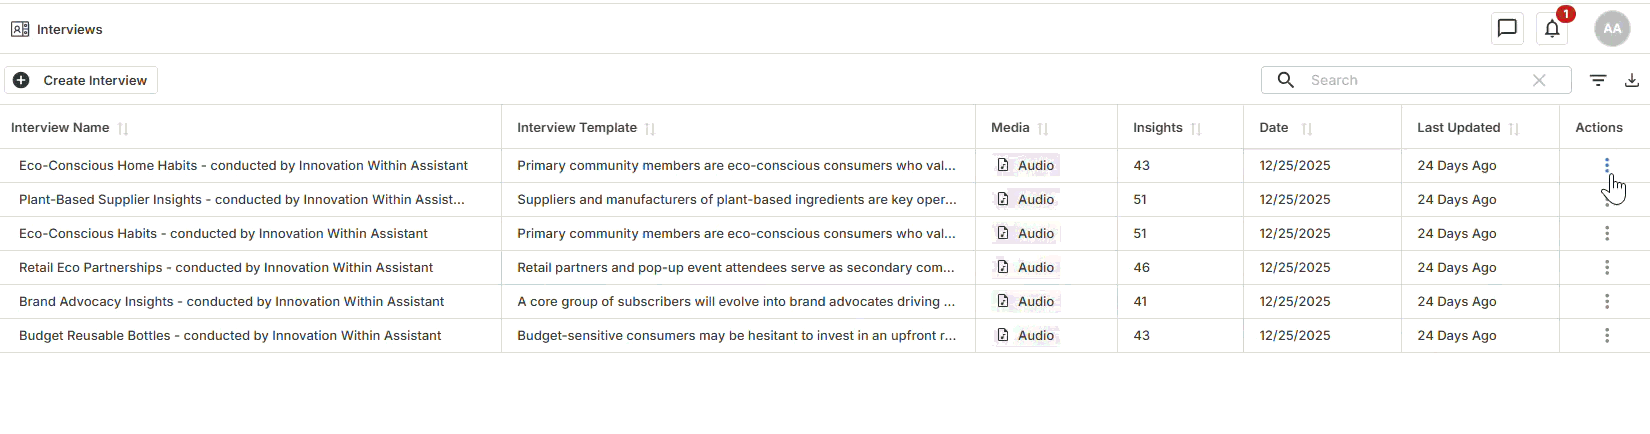Screen dimensions: 1650x434
Task: Click Audio media tag for Eco-Conscious Habits
Action: [1026, 233]
